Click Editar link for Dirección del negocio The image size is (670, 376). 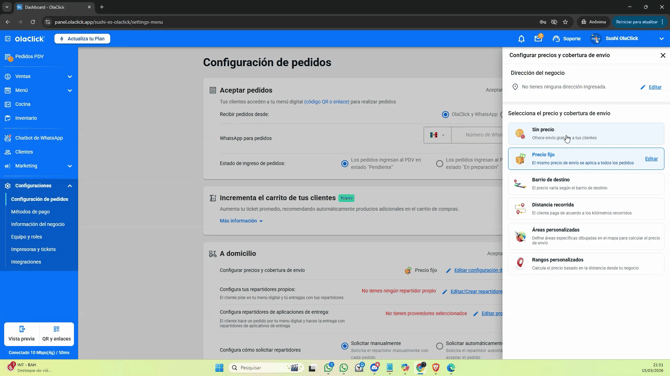click(x=655, y=87)
